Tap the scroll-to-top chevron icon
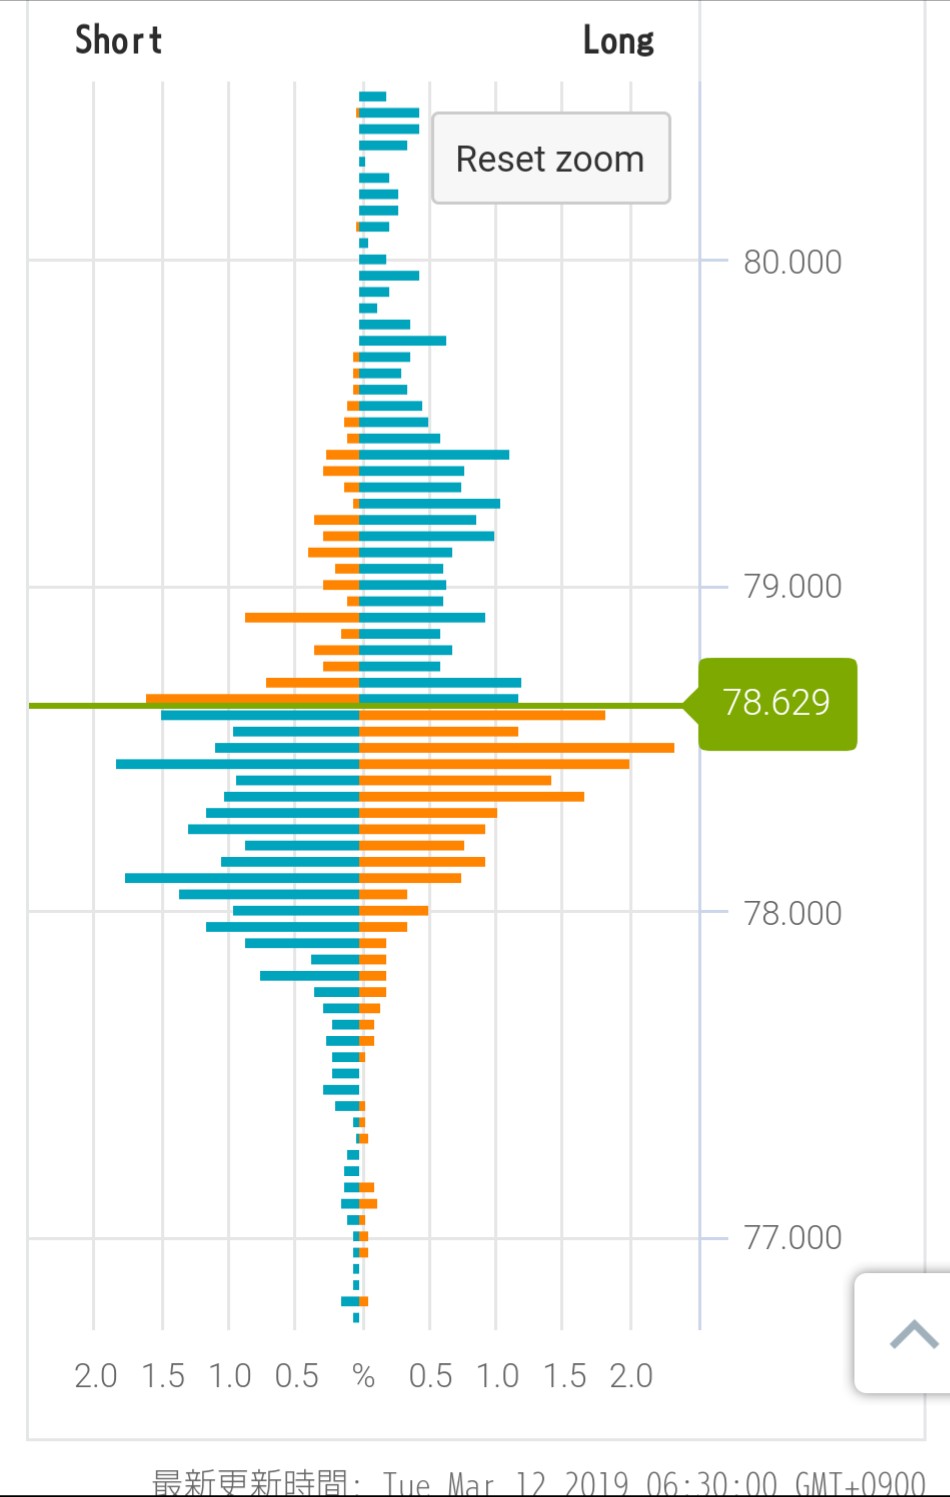 [912, 1334]
